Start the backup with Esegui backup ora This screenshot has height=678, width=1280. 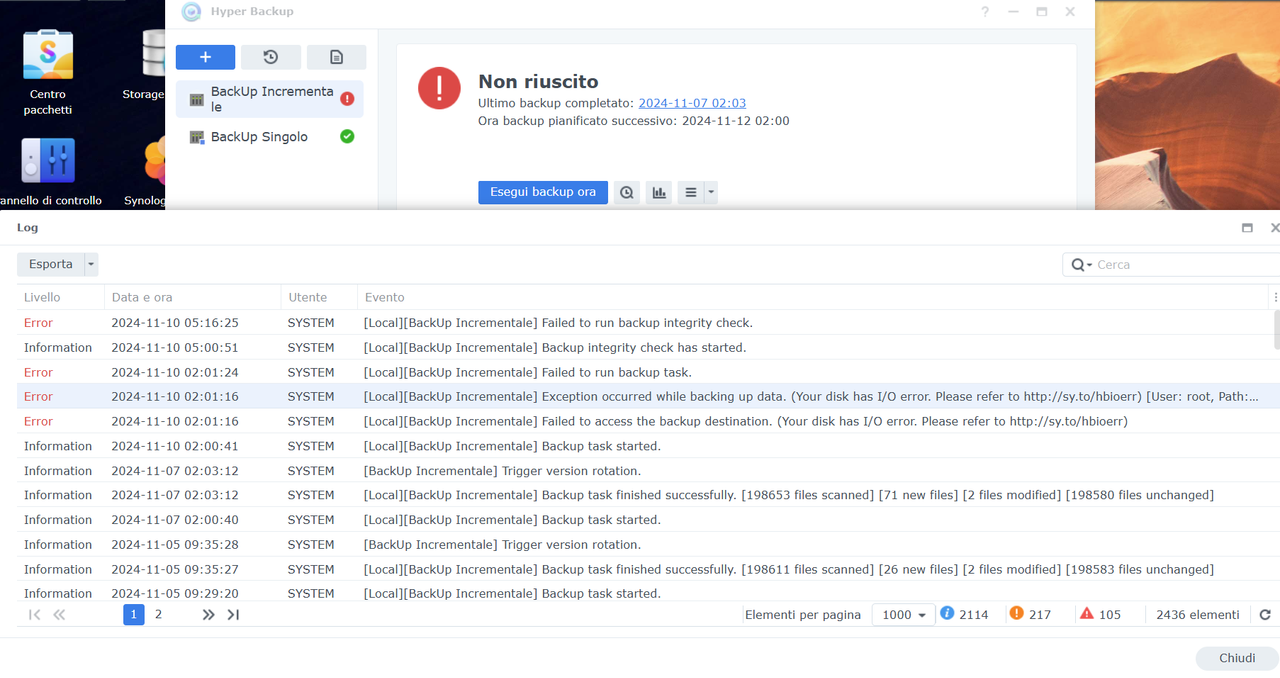tap(543, 192)
